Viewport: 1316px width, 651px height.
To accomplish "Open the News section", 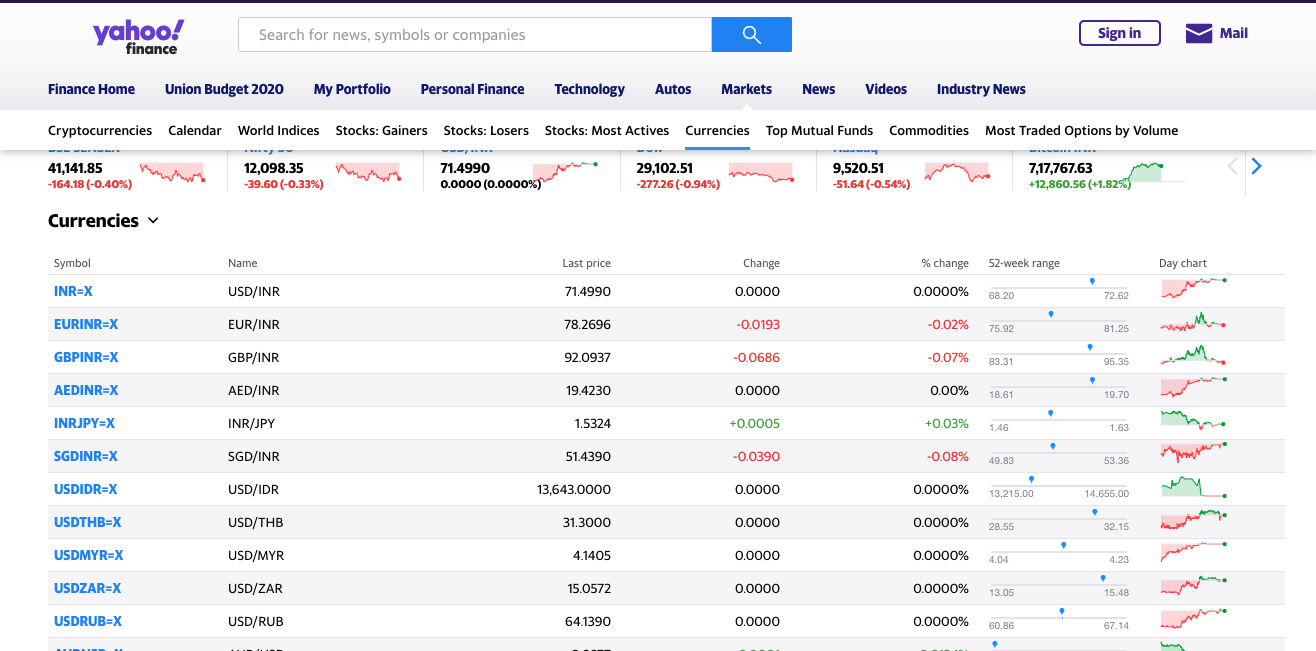I will (x=818, y=89).
